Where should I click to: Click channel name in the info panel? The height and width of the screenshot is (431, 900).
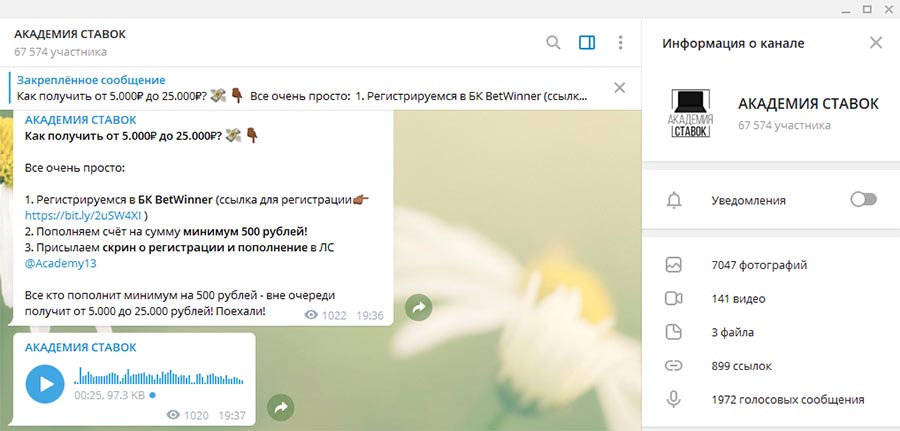coord(808,104)
